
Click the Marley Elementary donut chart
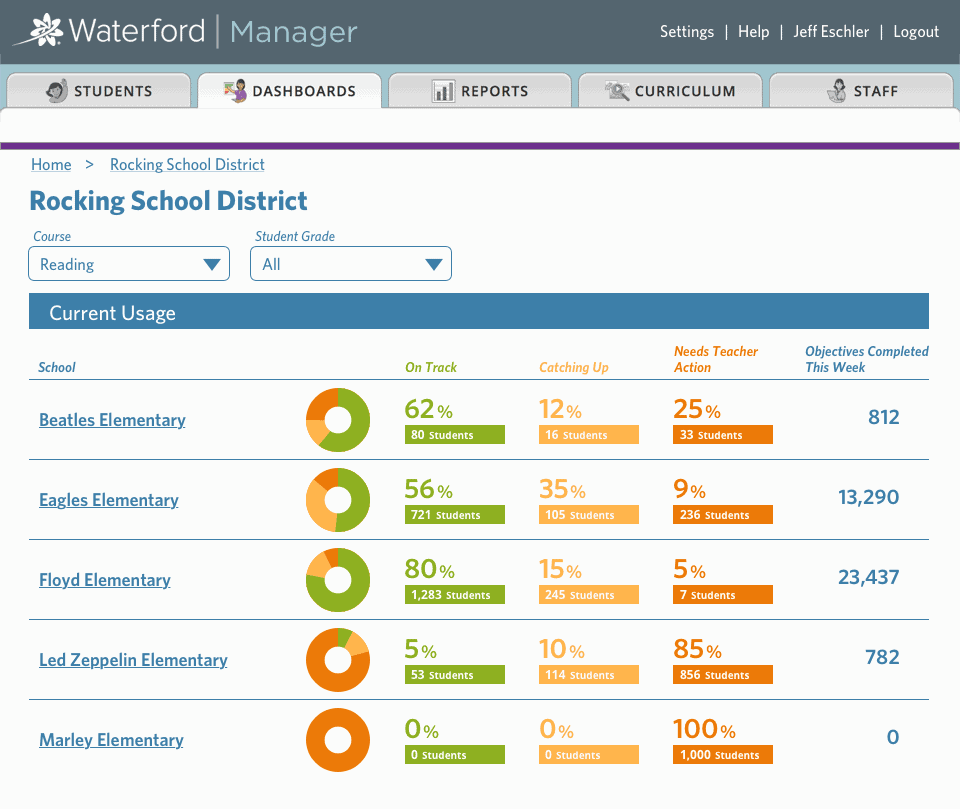pyautogui.click(x=338, y=740)
